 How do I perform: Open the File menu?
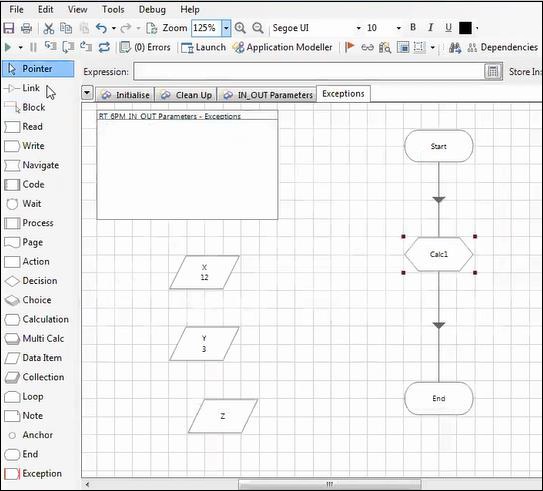[x=16, y=9]
